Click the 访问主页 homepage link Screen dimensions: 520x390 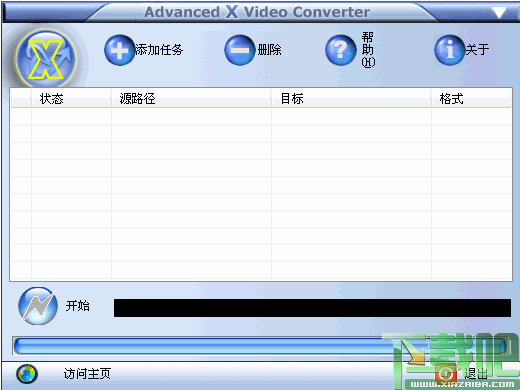tap(87, 374)
